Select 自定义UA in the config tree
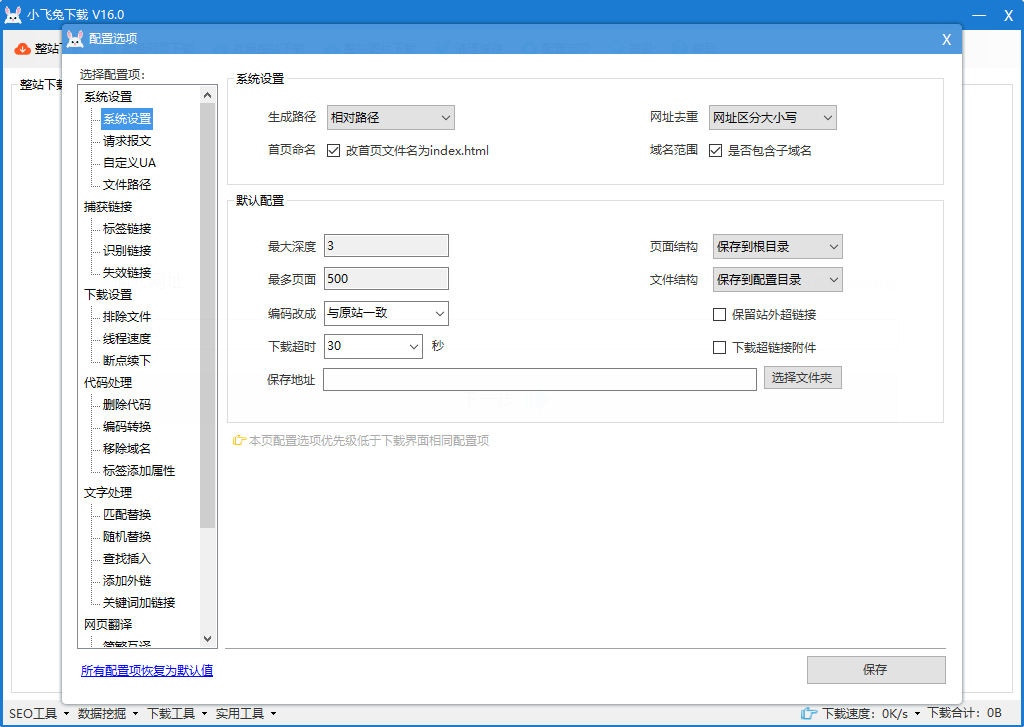Screen dimensions: 1024x727 129,163
